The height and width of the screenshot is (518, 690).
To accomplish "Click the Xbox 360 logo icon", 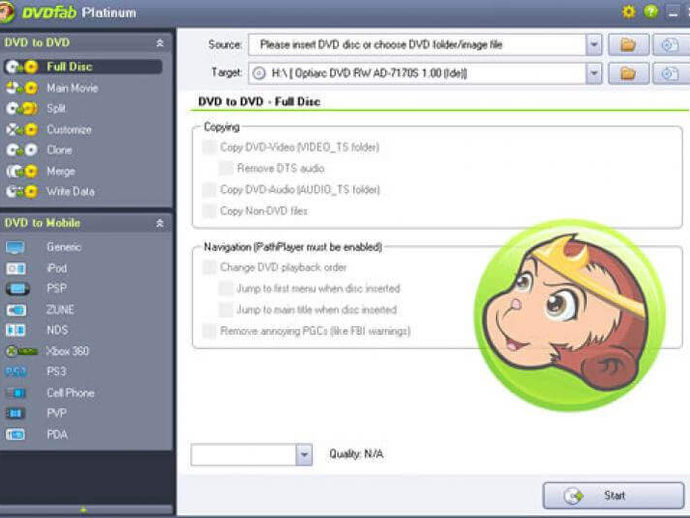I will coord(22,351).
